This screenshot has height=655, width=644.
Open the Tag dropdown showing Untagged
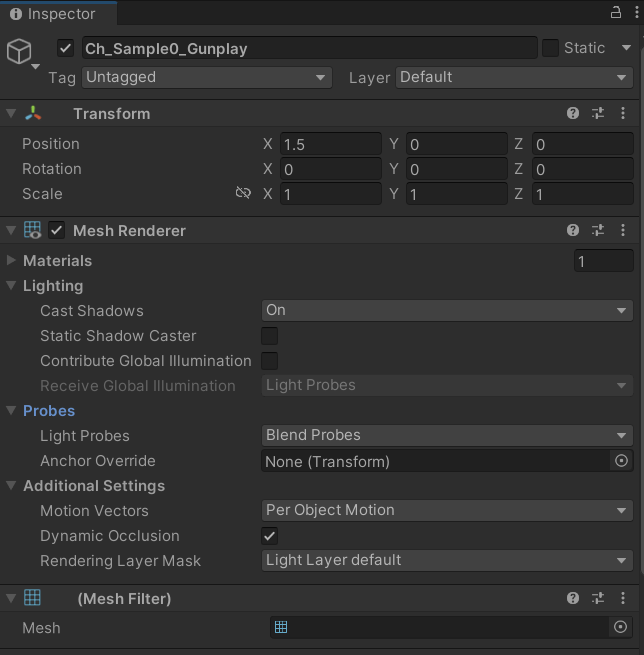[206, 77]
